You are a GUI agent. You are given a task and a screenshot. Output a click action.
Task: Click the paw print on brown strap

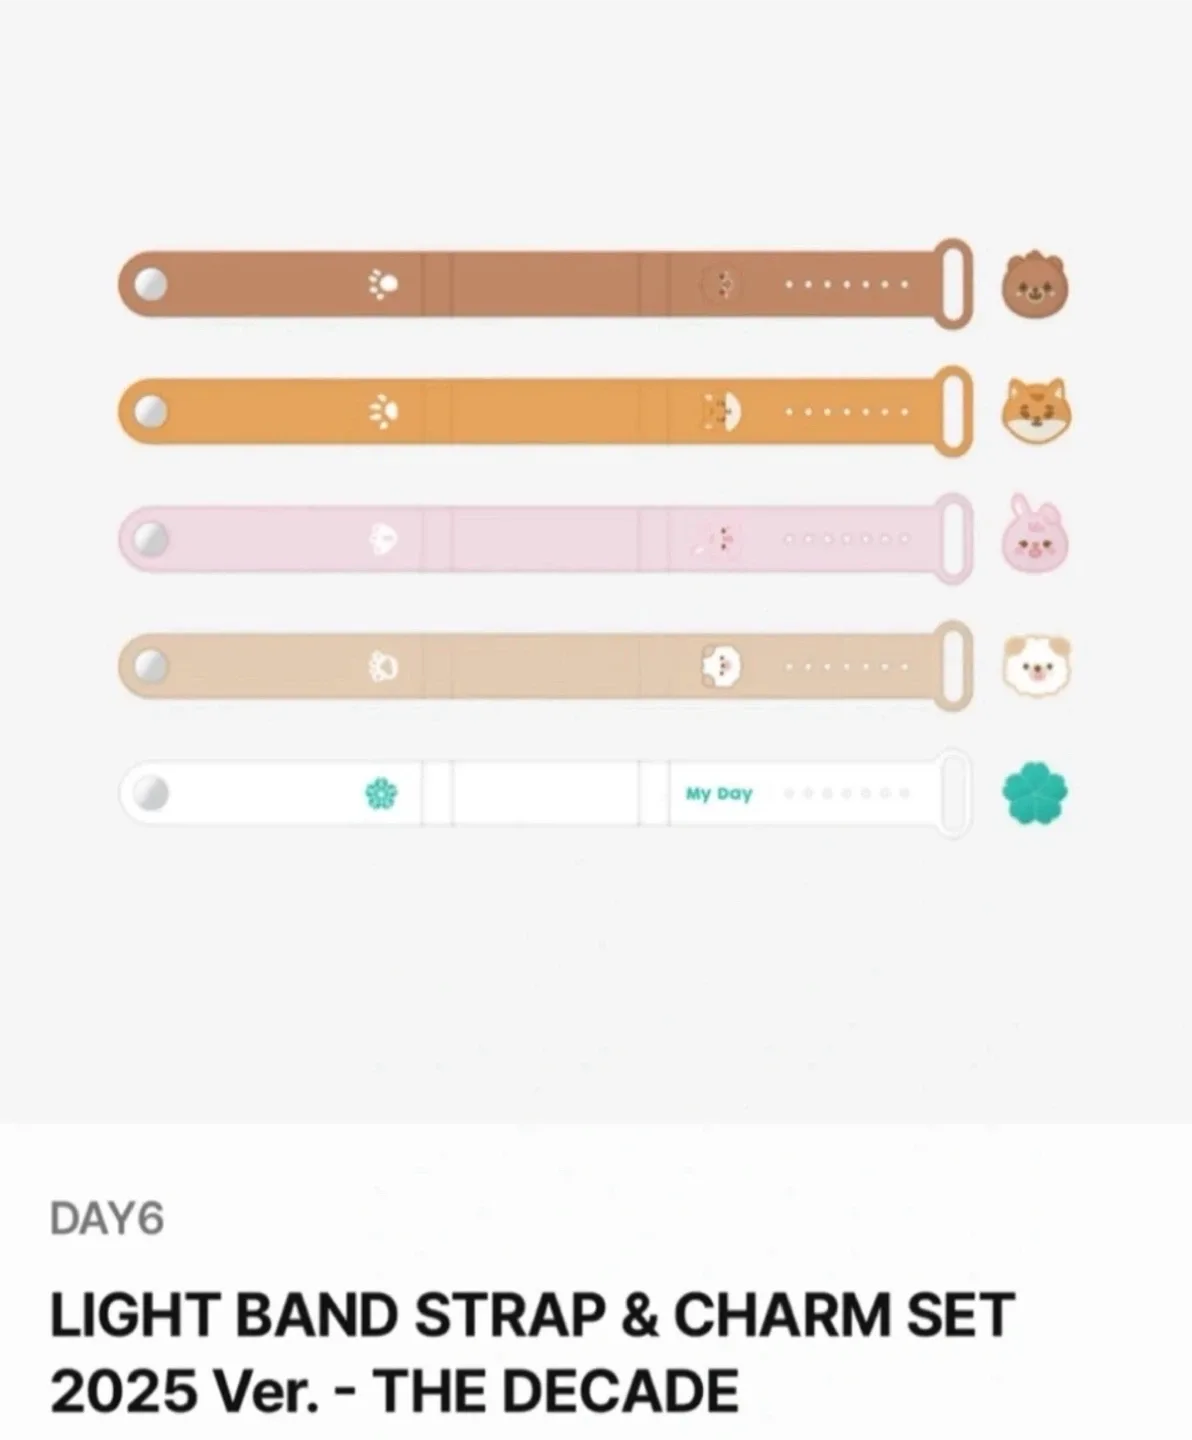pyautogui.click(x=382, y=284)
